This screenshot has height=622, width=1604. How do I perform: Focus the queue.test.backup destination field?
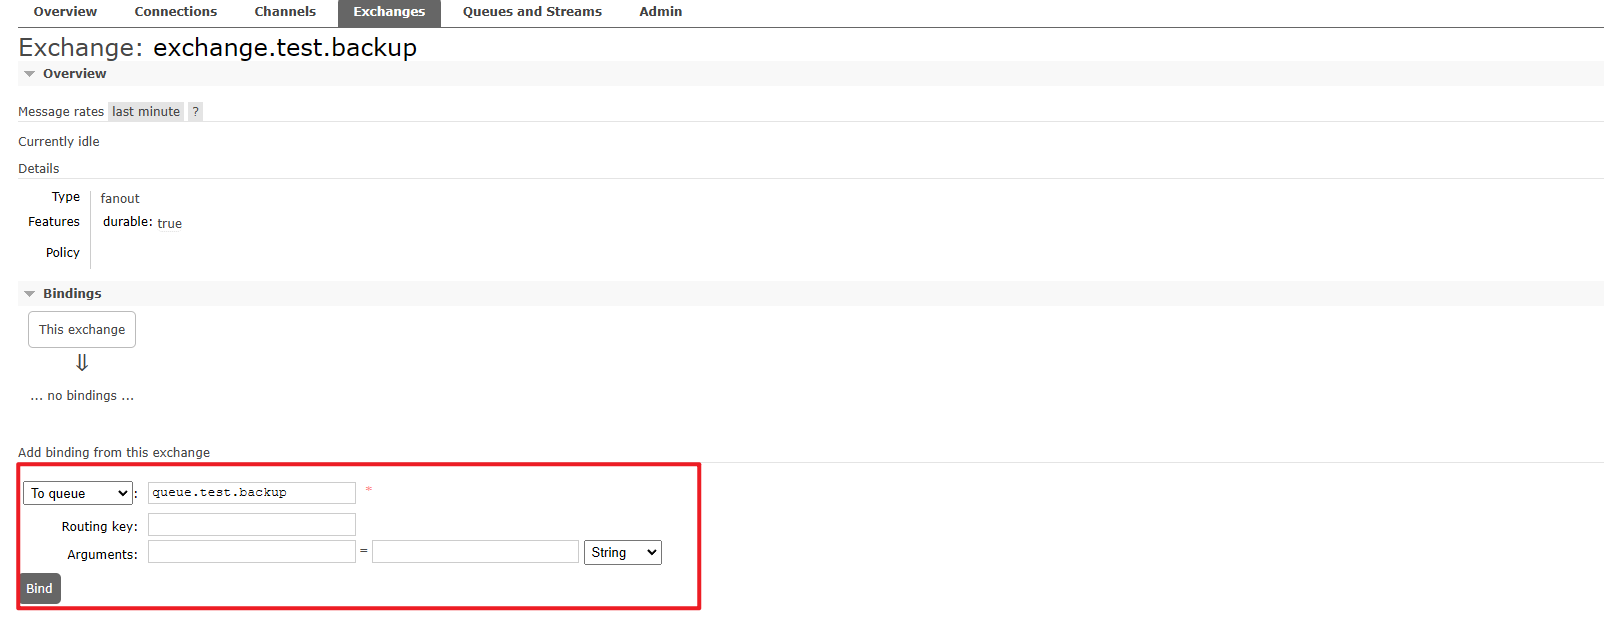pos(252,493)
